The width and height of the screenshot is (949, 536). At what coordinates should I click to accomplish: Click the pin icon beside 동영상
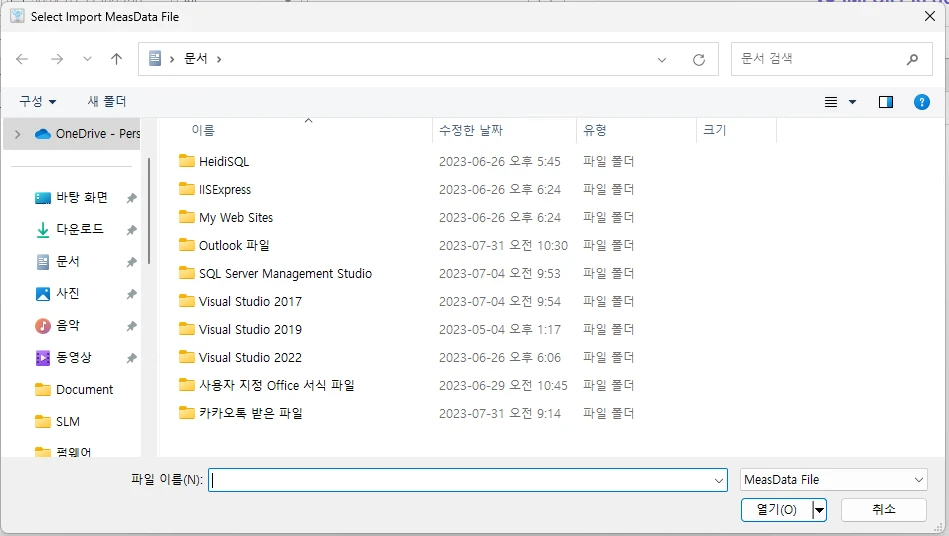131,358
